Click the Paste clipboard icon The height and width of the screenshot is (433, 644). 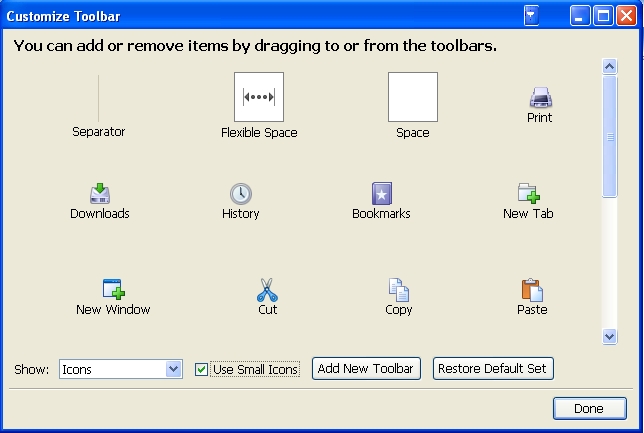pos(532,290)
